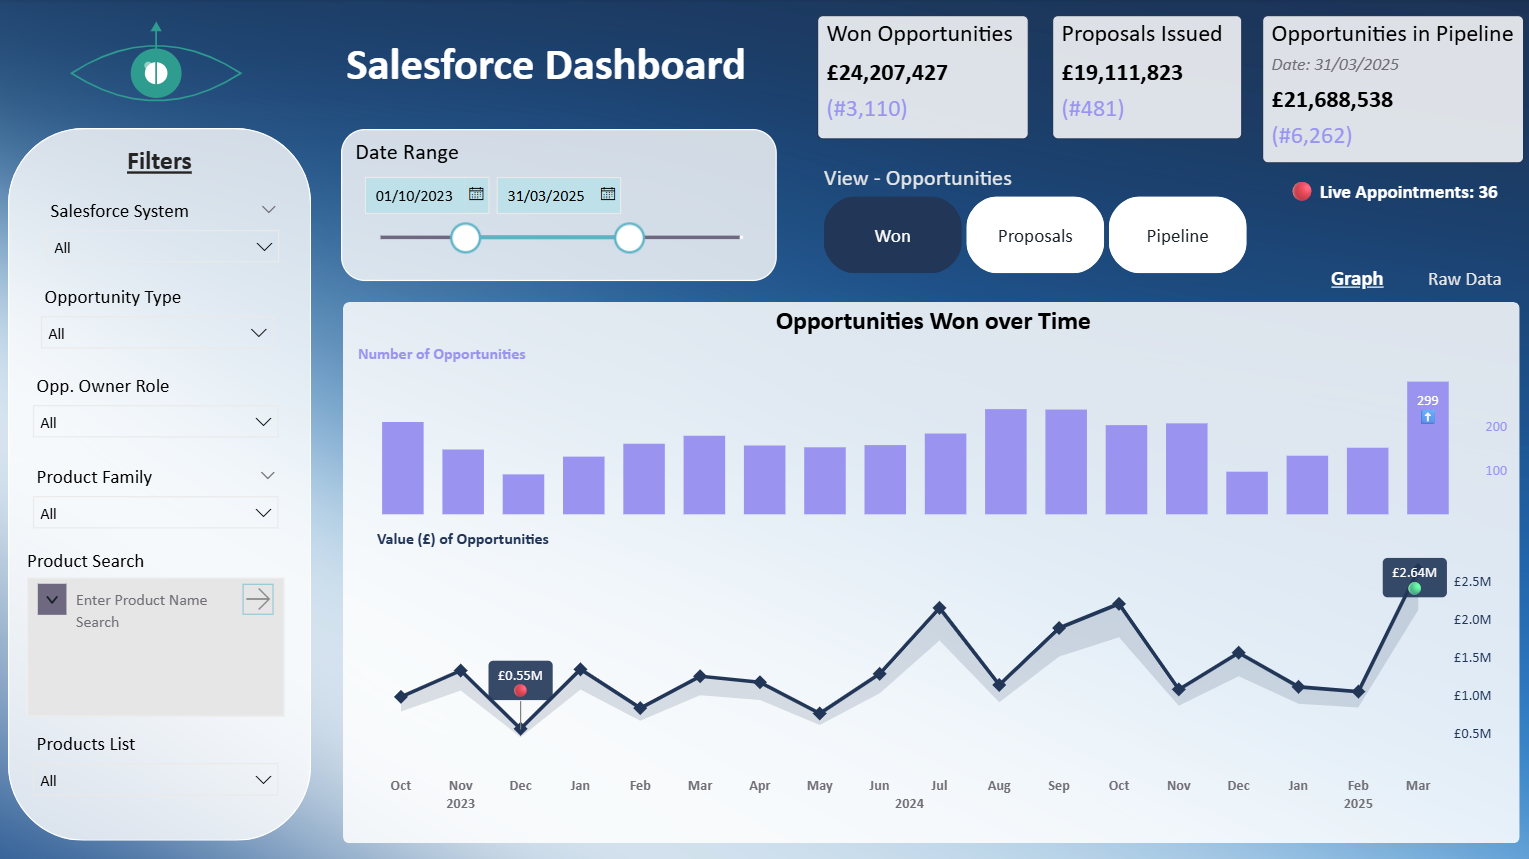
Task: Click the green marker on £2.64M point
Action: (x=1414, y=588)
